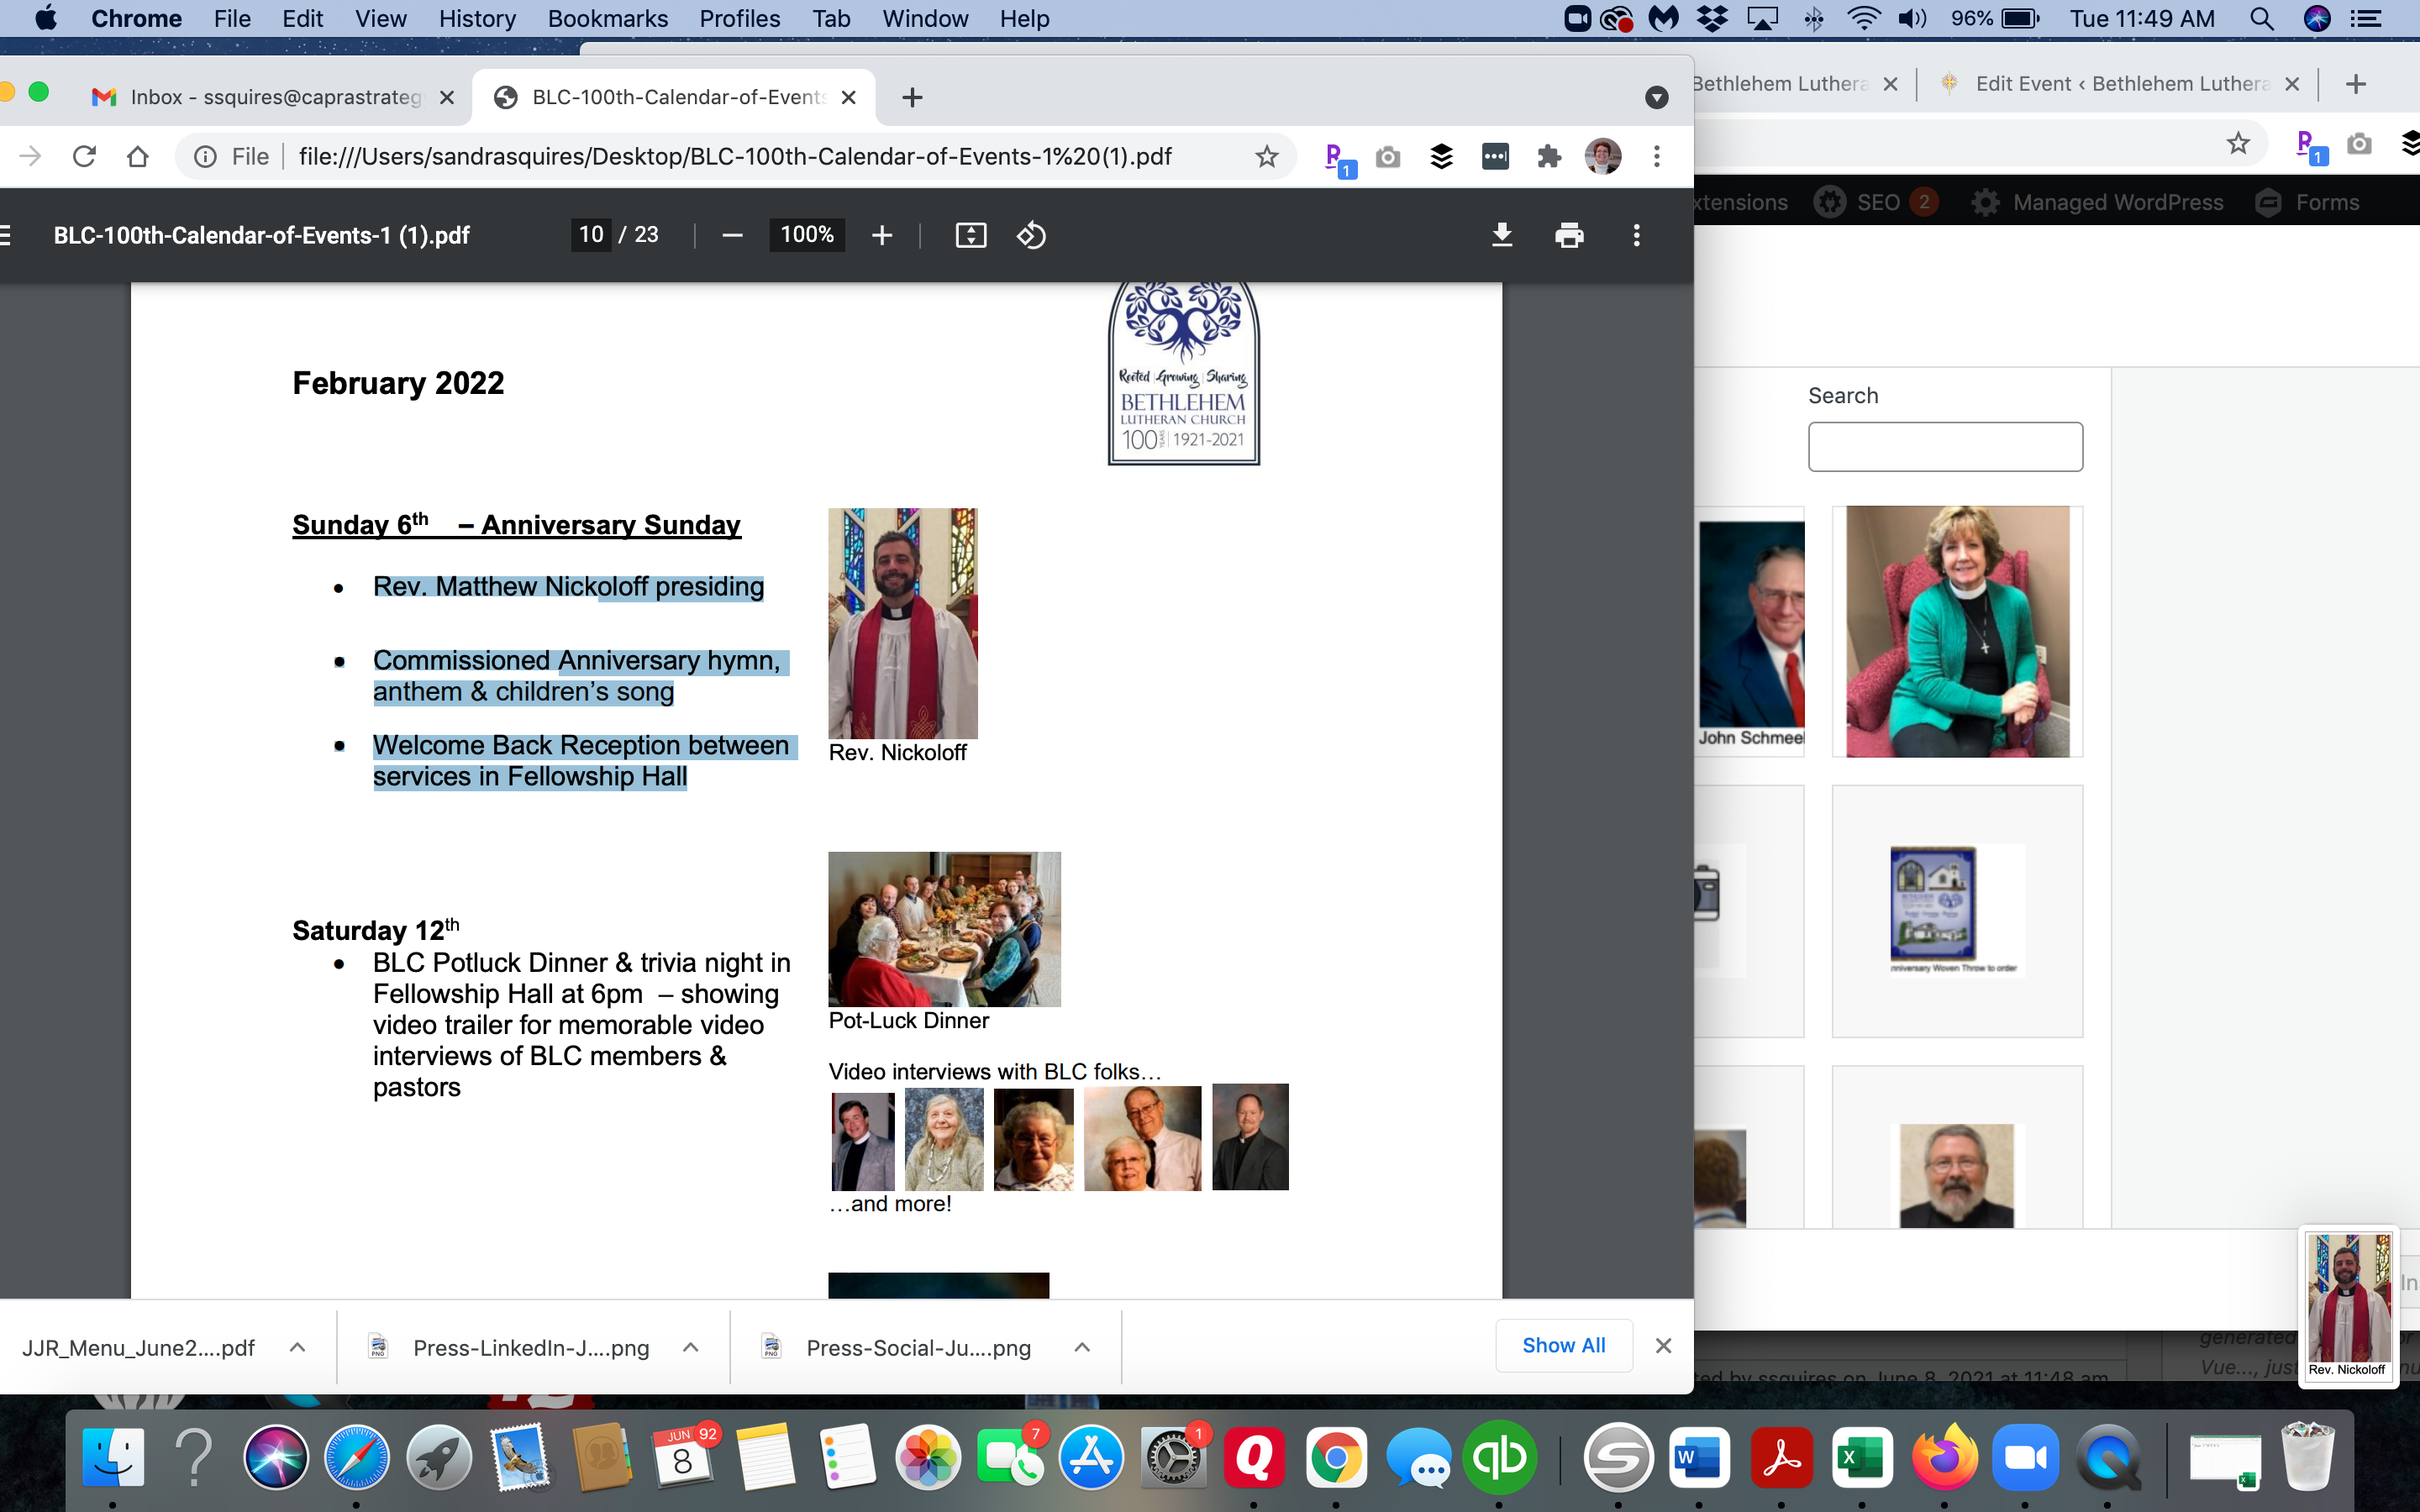Click the camera screenshot extension icon

tap(1388, 156)
